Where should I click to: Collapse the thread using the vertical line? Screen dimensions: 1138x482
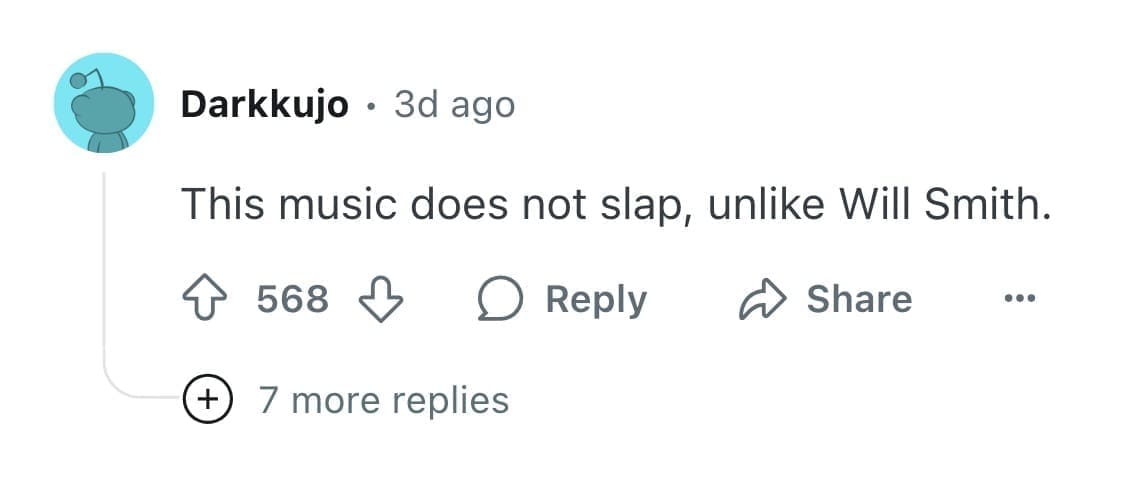tap(104, 270)
